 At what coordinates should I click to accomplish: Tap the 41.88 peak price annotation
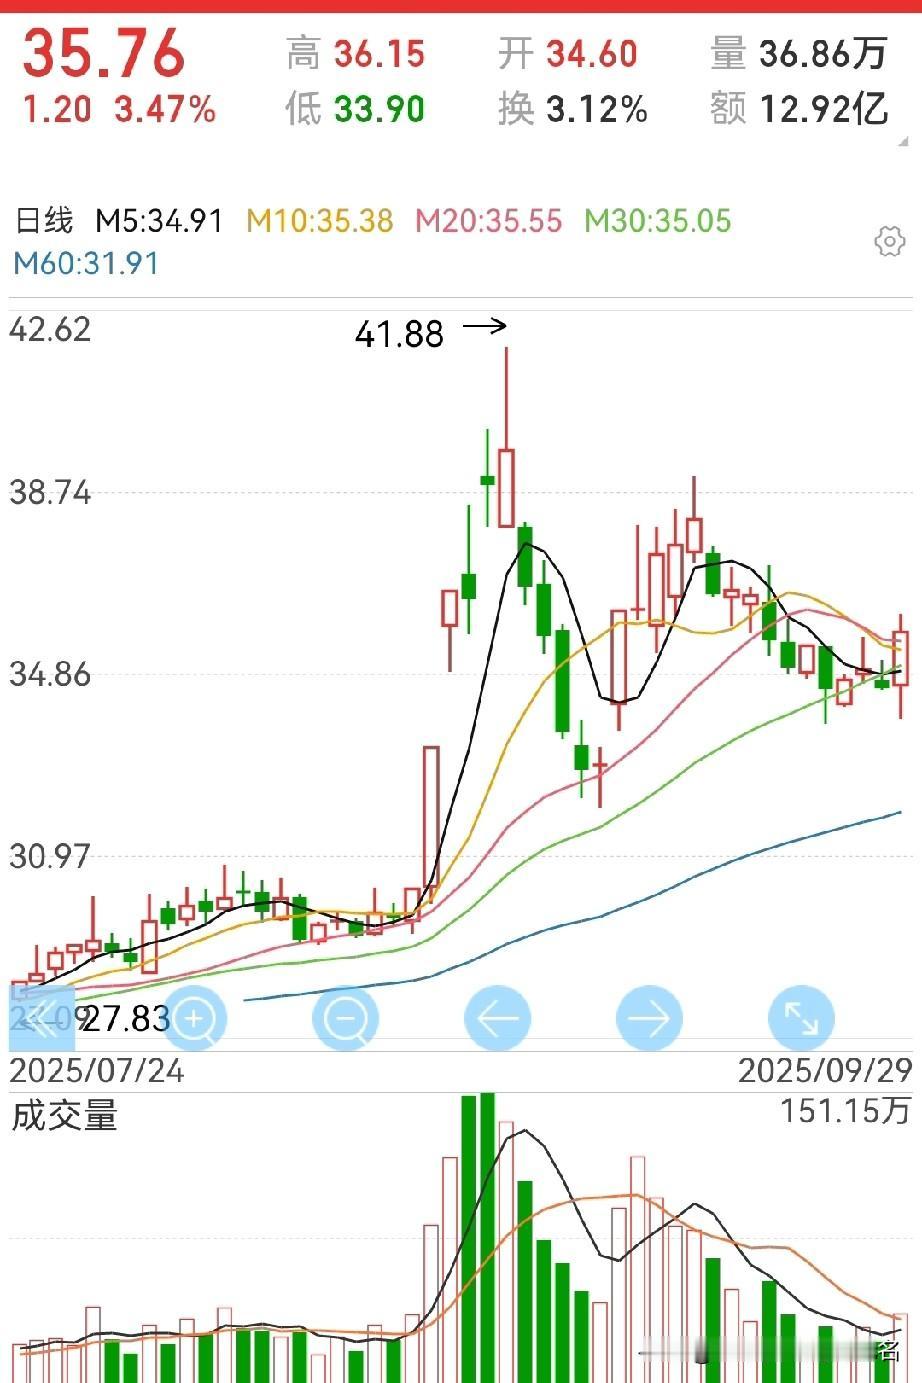(399, 334)
